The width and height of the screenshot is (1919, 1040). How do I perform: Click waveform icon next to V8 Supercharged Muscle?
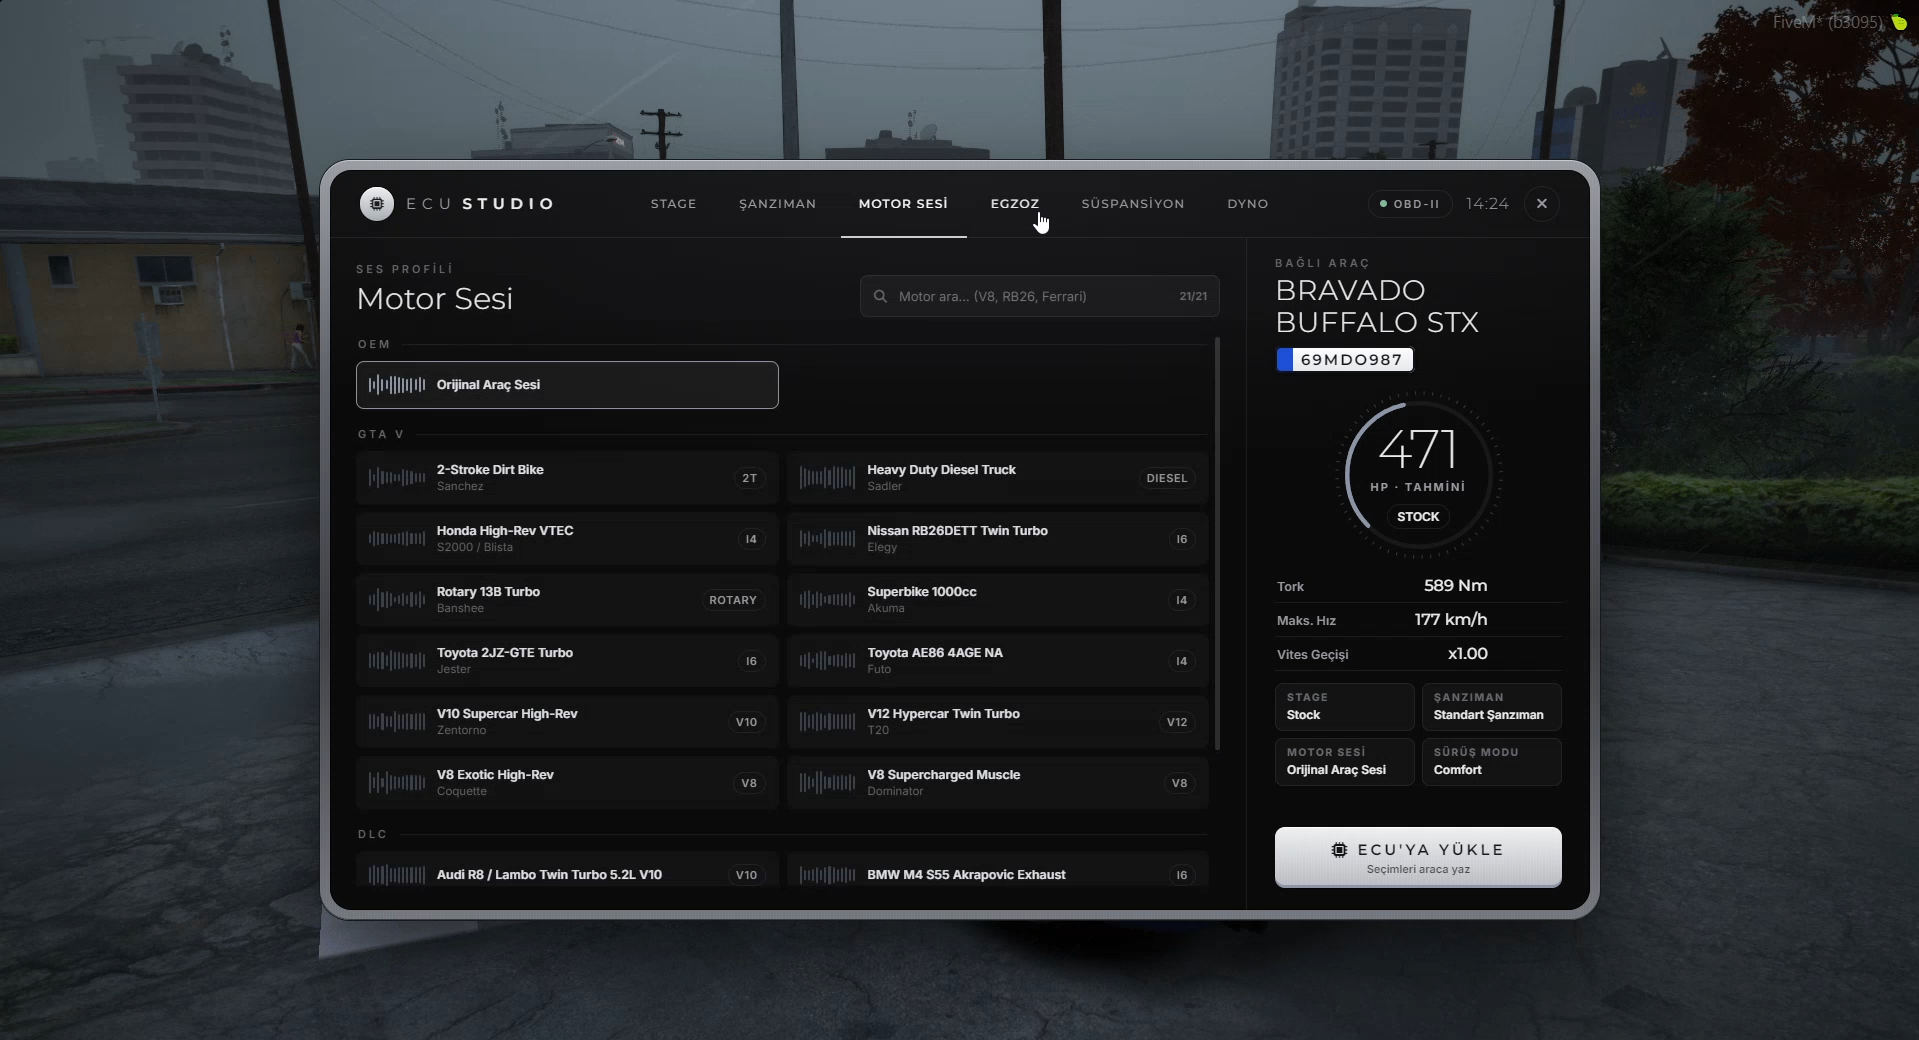point(827,783)
